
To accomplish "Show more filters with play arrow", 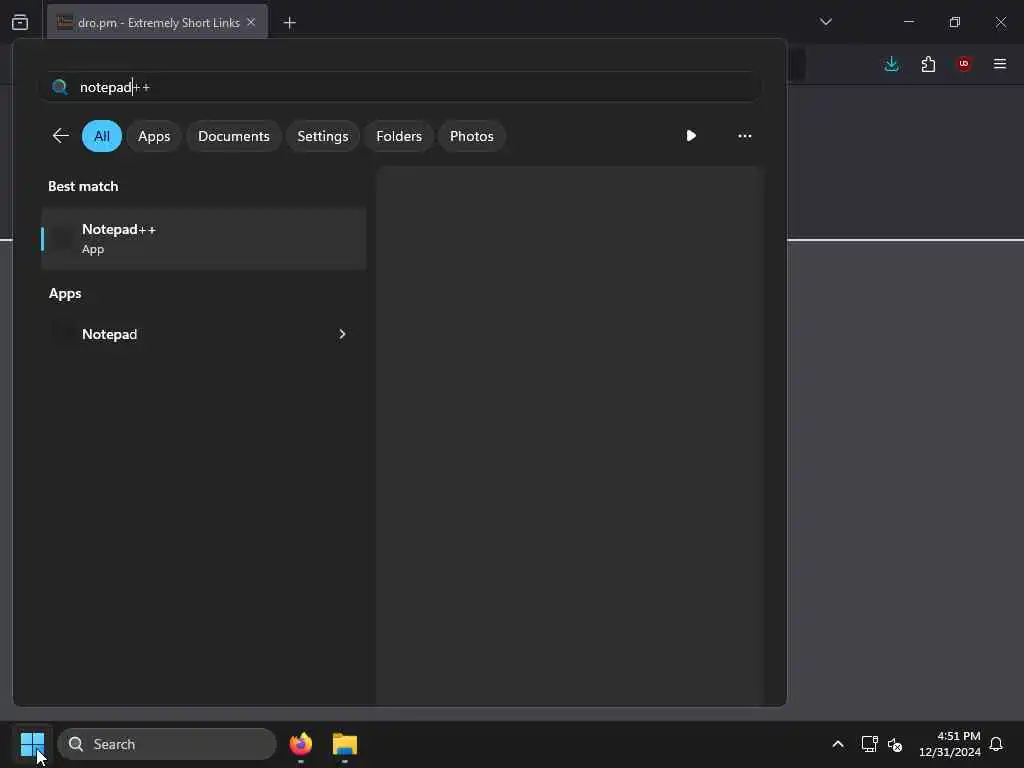I will click(x=691, y=136).
